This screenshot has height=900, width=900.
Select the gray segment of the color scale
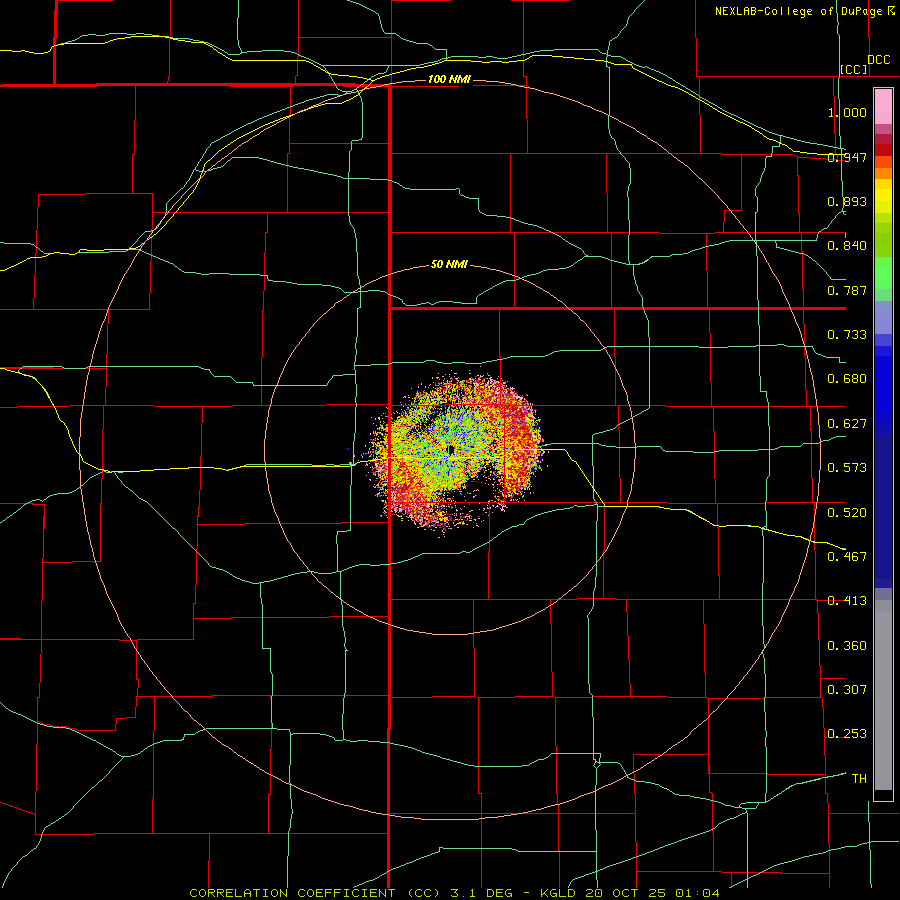[883, 695]
